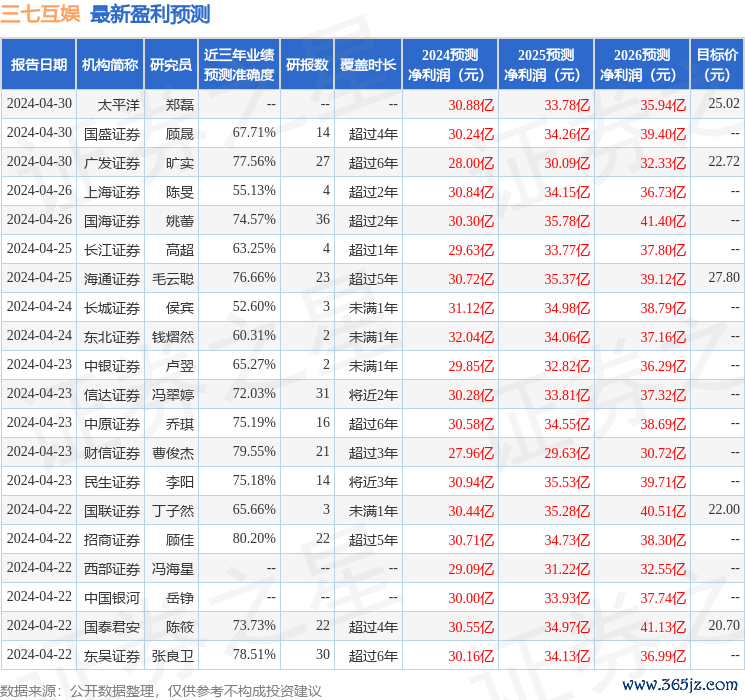Click 2024 profit forecast 32.04亿
Image resolution: width=745 pixels, height=700 pixels.
point(471,337)
